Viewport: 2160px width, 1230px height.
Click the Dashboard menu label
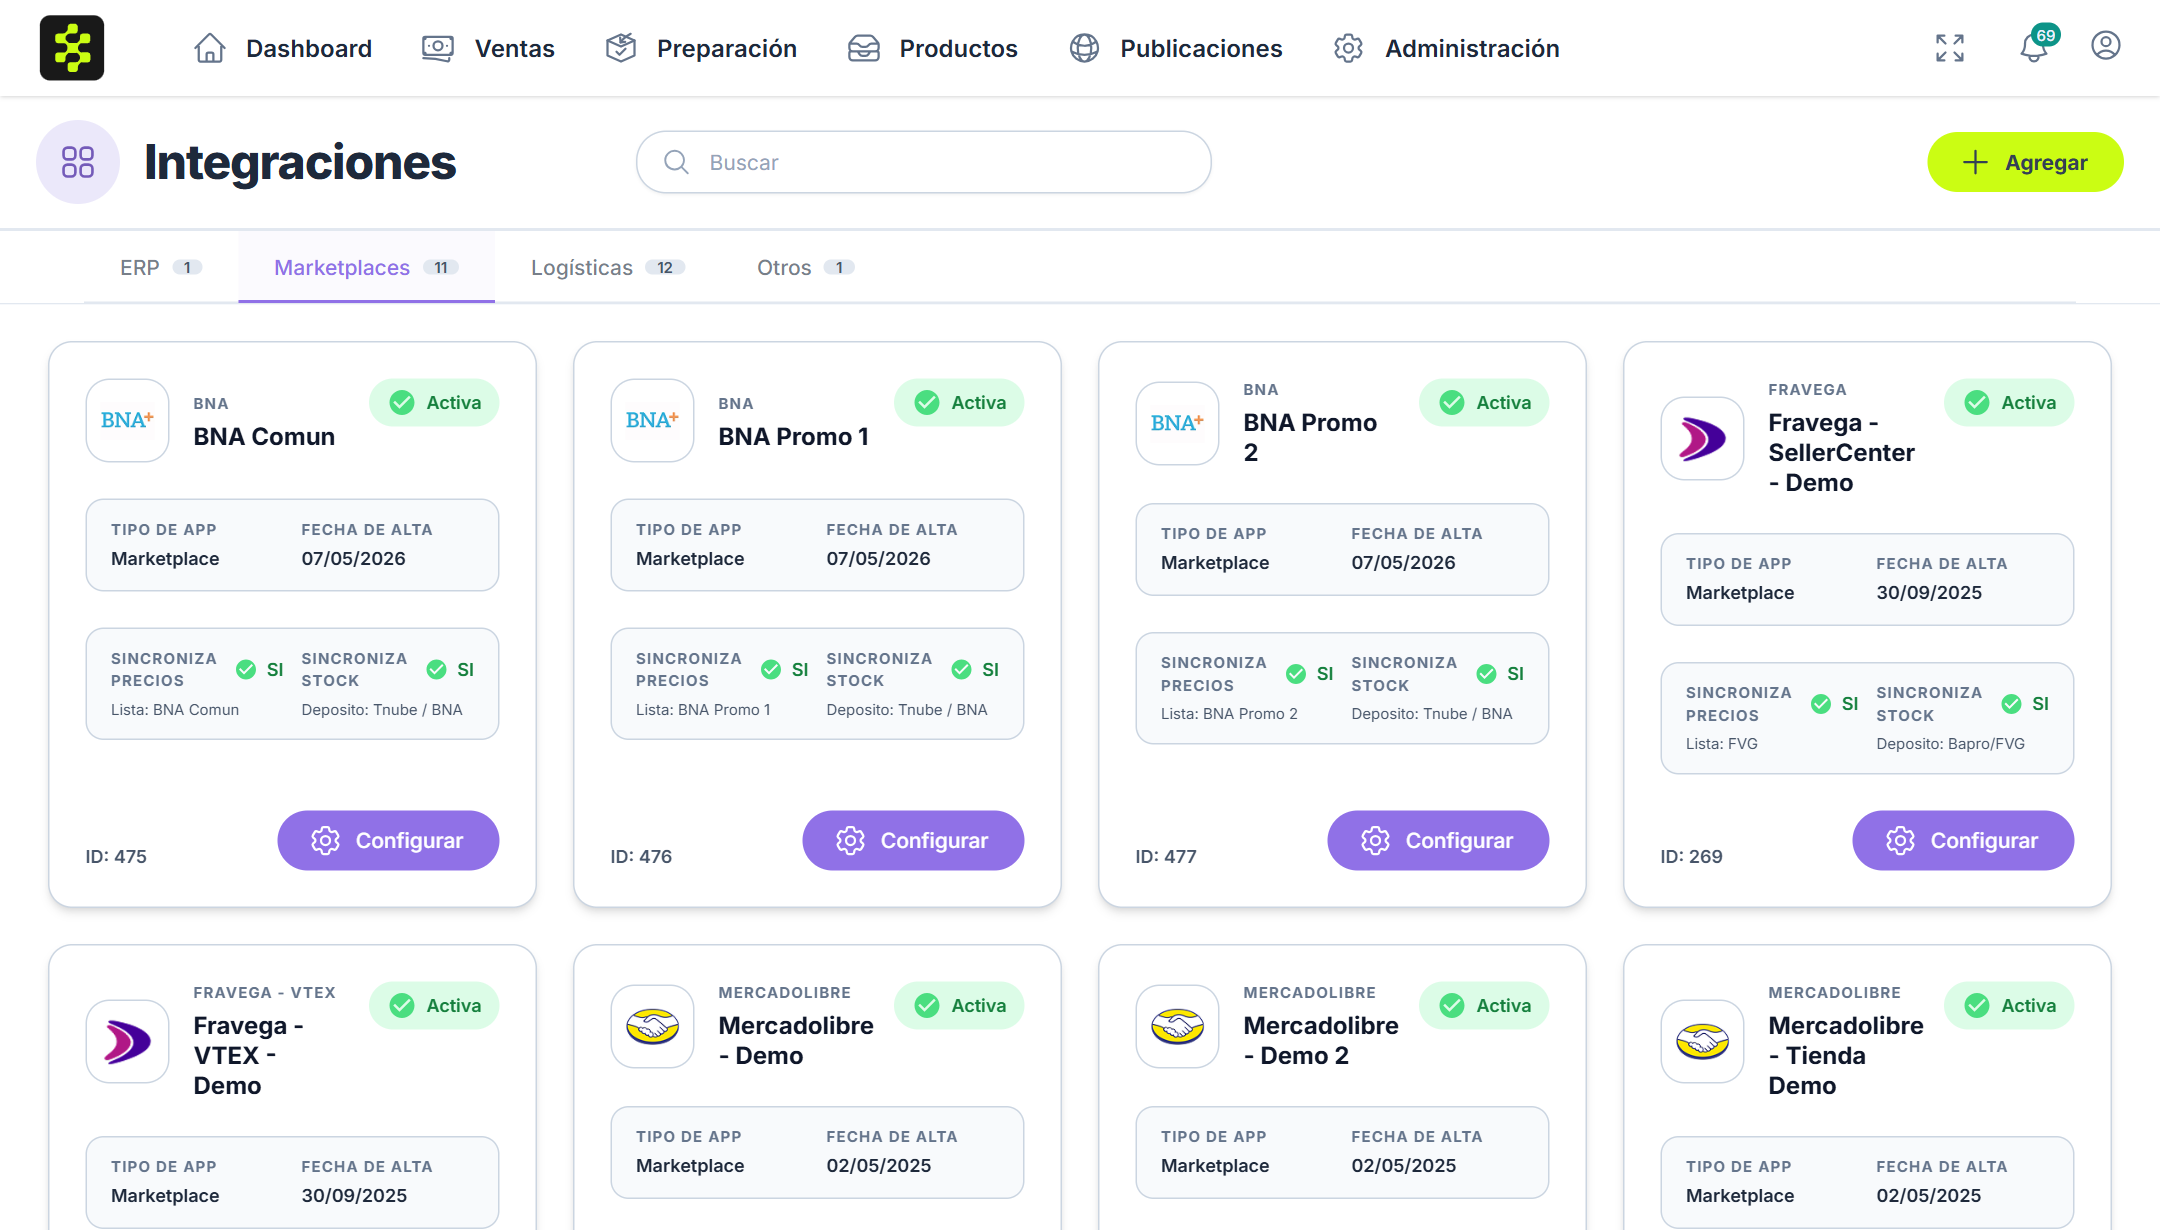coord(309,48)
